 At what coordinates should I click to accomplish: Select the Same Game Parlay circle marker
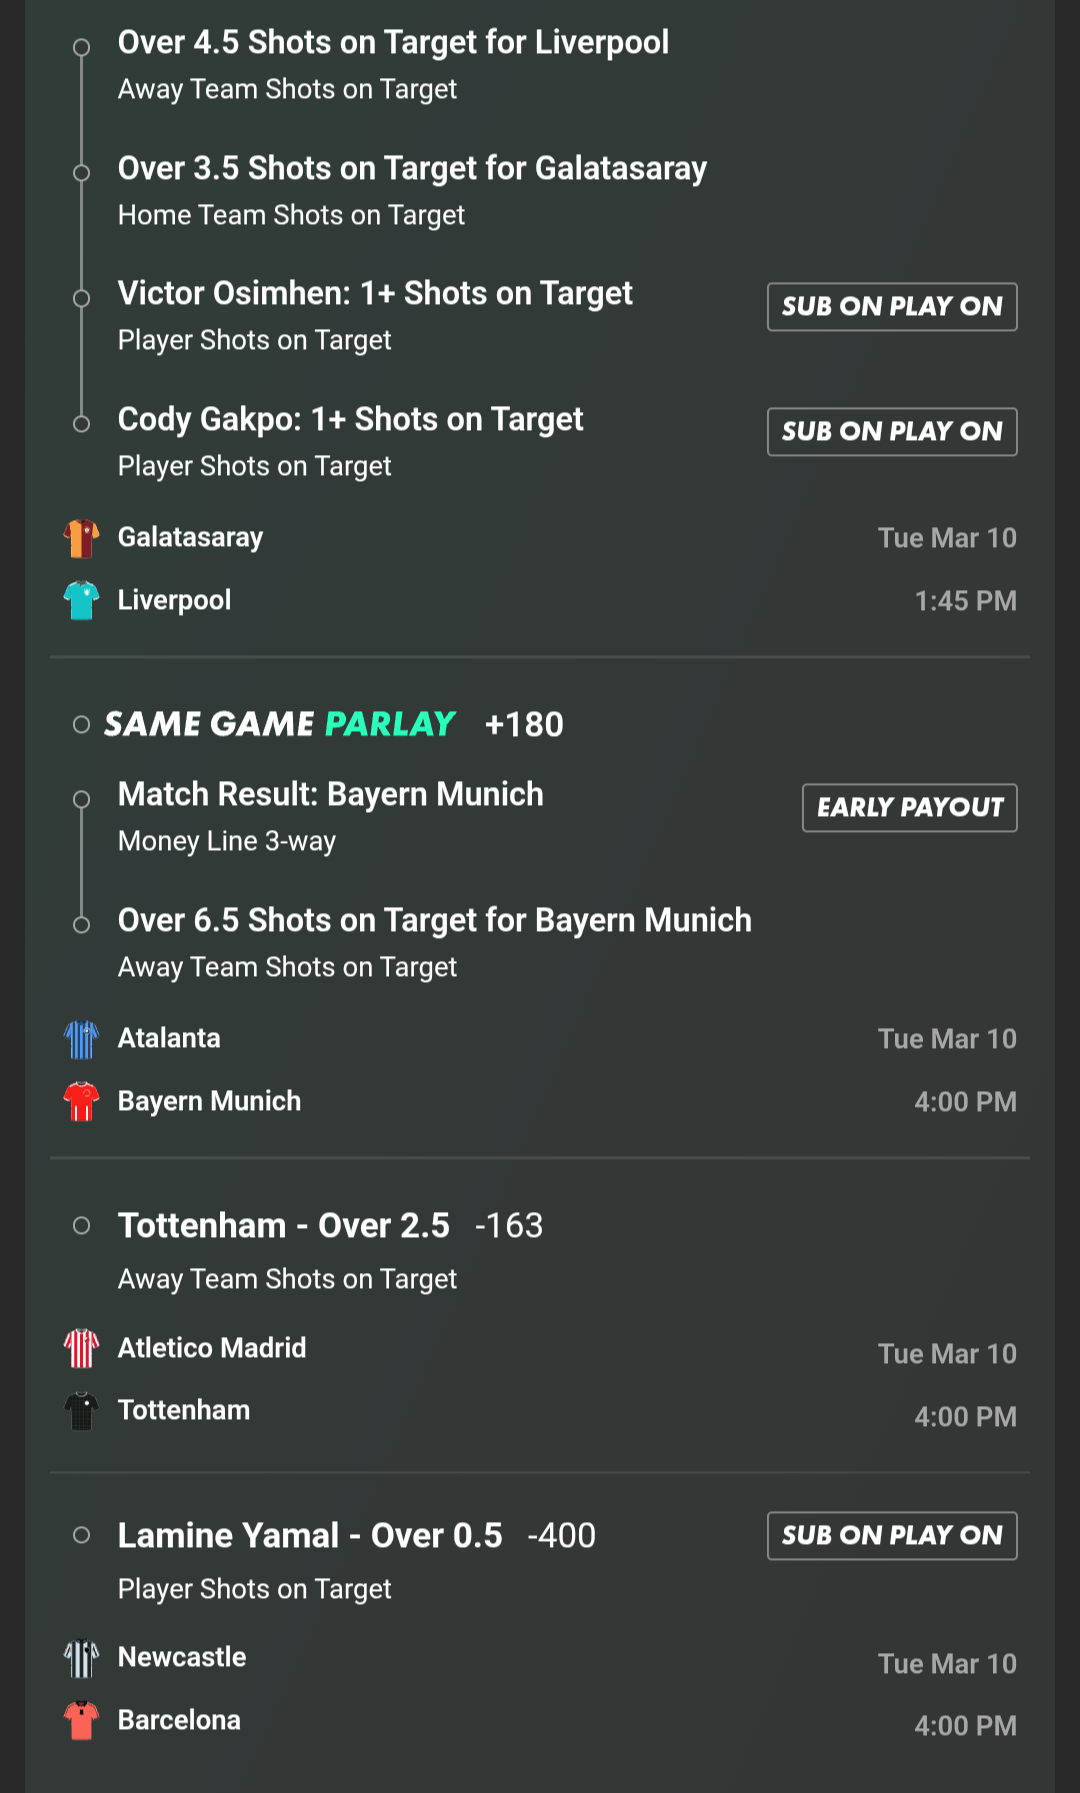82,724
